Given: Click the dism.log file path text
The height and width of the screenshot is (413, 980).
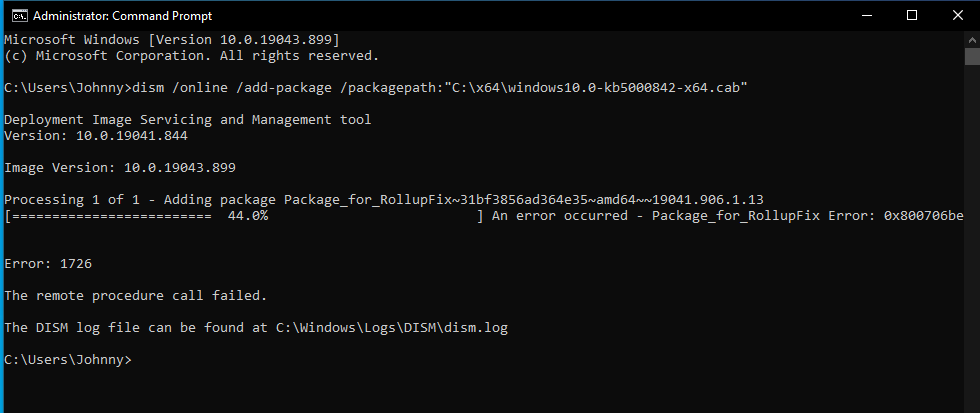Looking at the screenshot, I should 392,327.
